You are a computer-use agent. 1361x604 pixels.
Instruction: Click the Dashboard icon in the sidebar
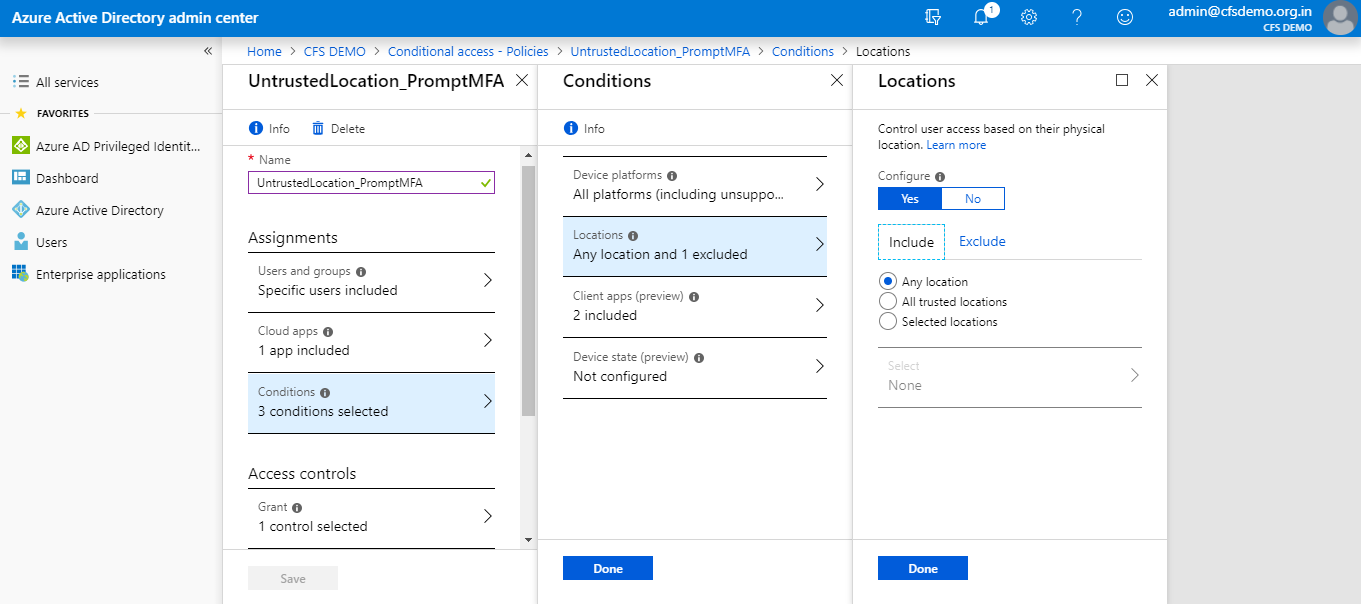coord(20,178)
